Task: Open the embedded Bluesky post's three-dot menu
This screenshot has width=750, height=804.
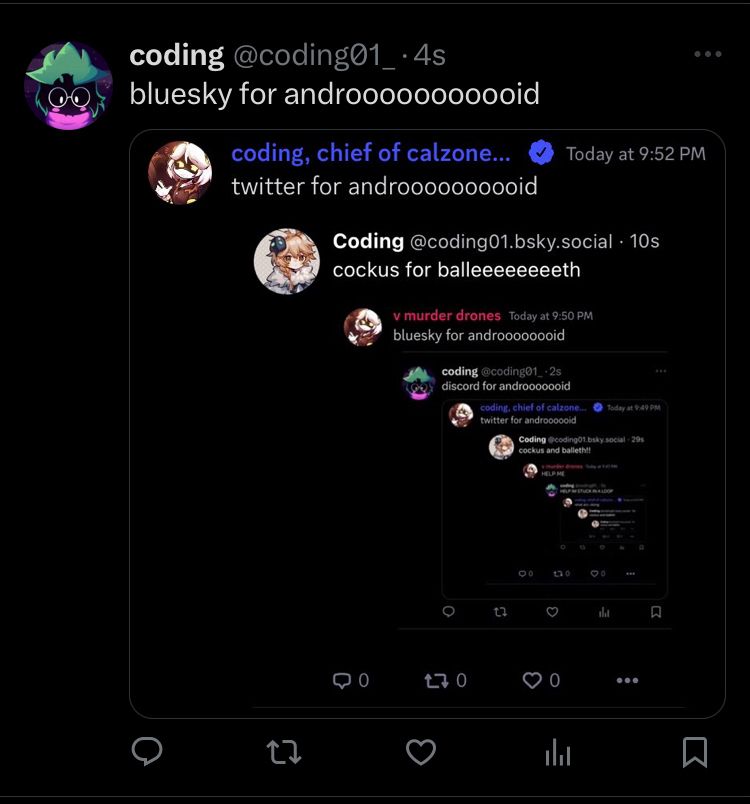Action: [627, 680]
